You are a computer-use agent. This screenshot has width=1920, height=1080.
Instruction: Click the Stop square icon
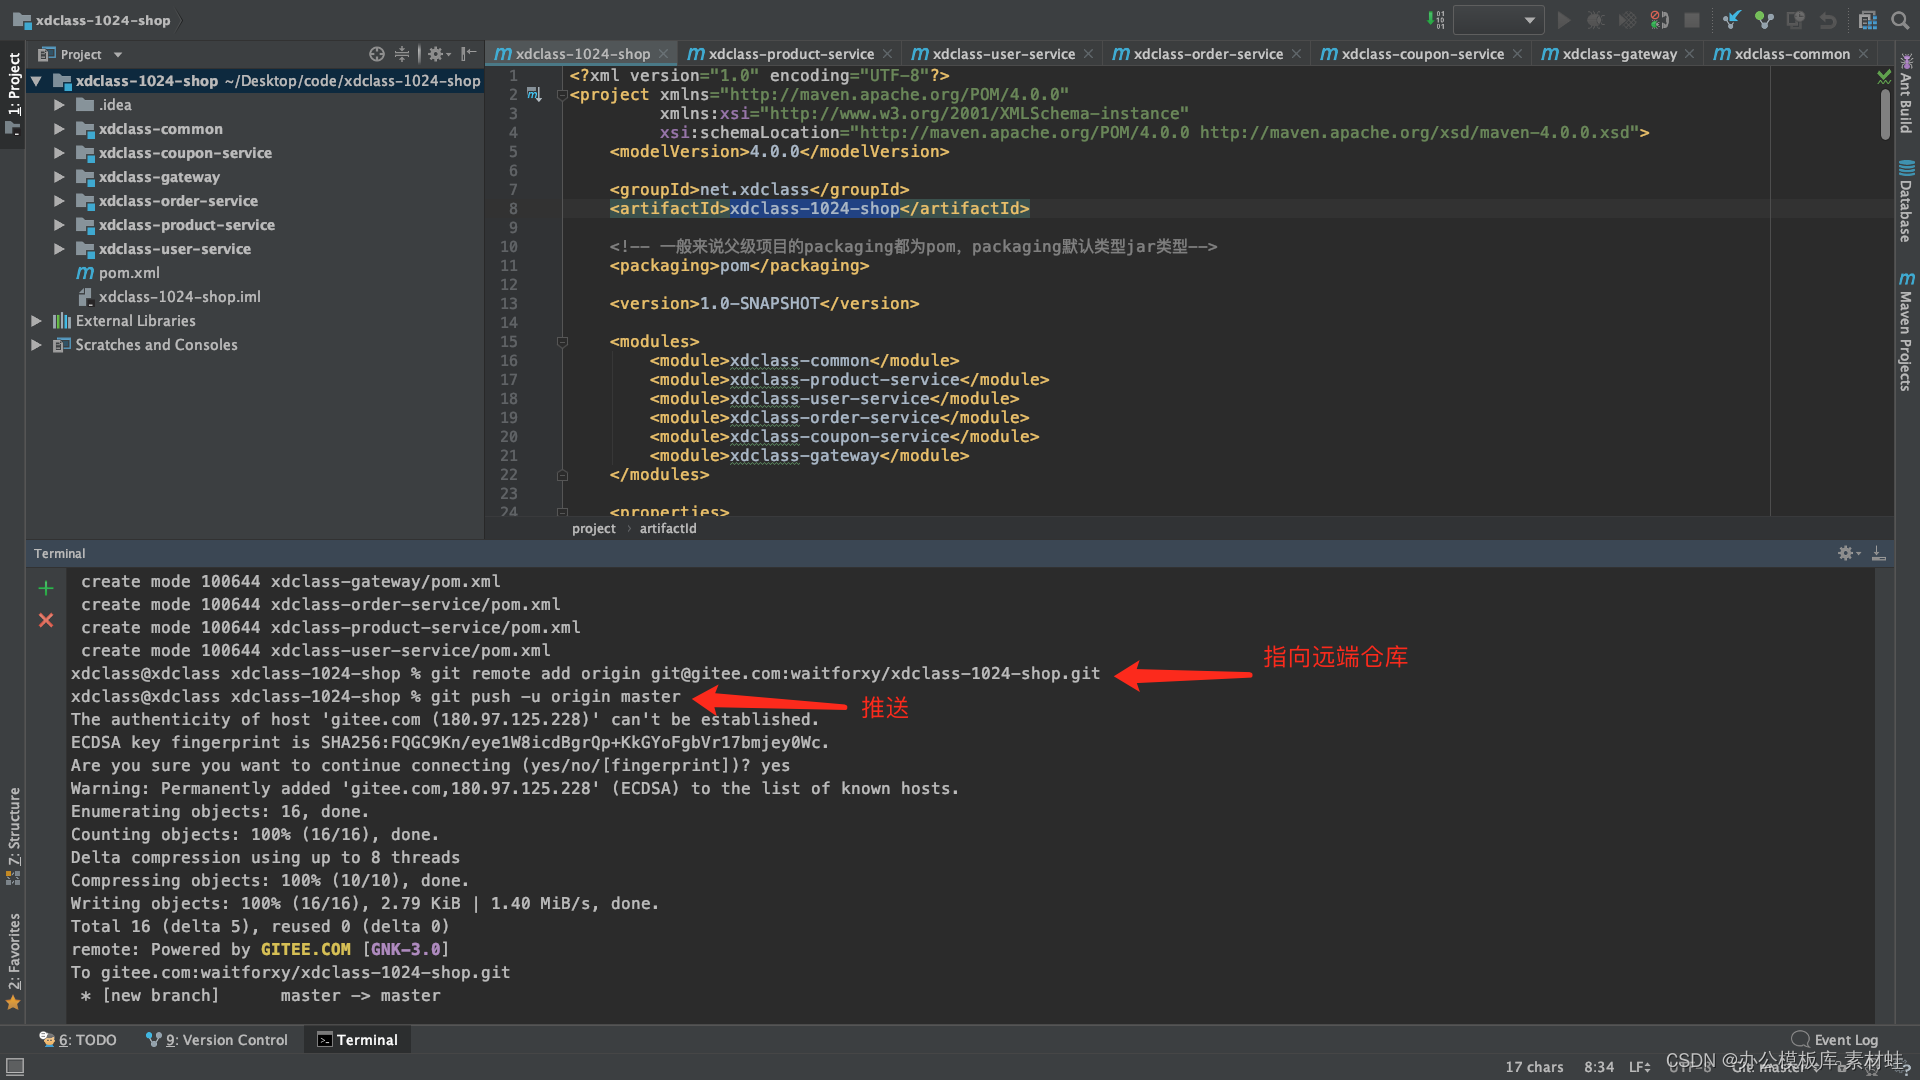coord(1691,19)
